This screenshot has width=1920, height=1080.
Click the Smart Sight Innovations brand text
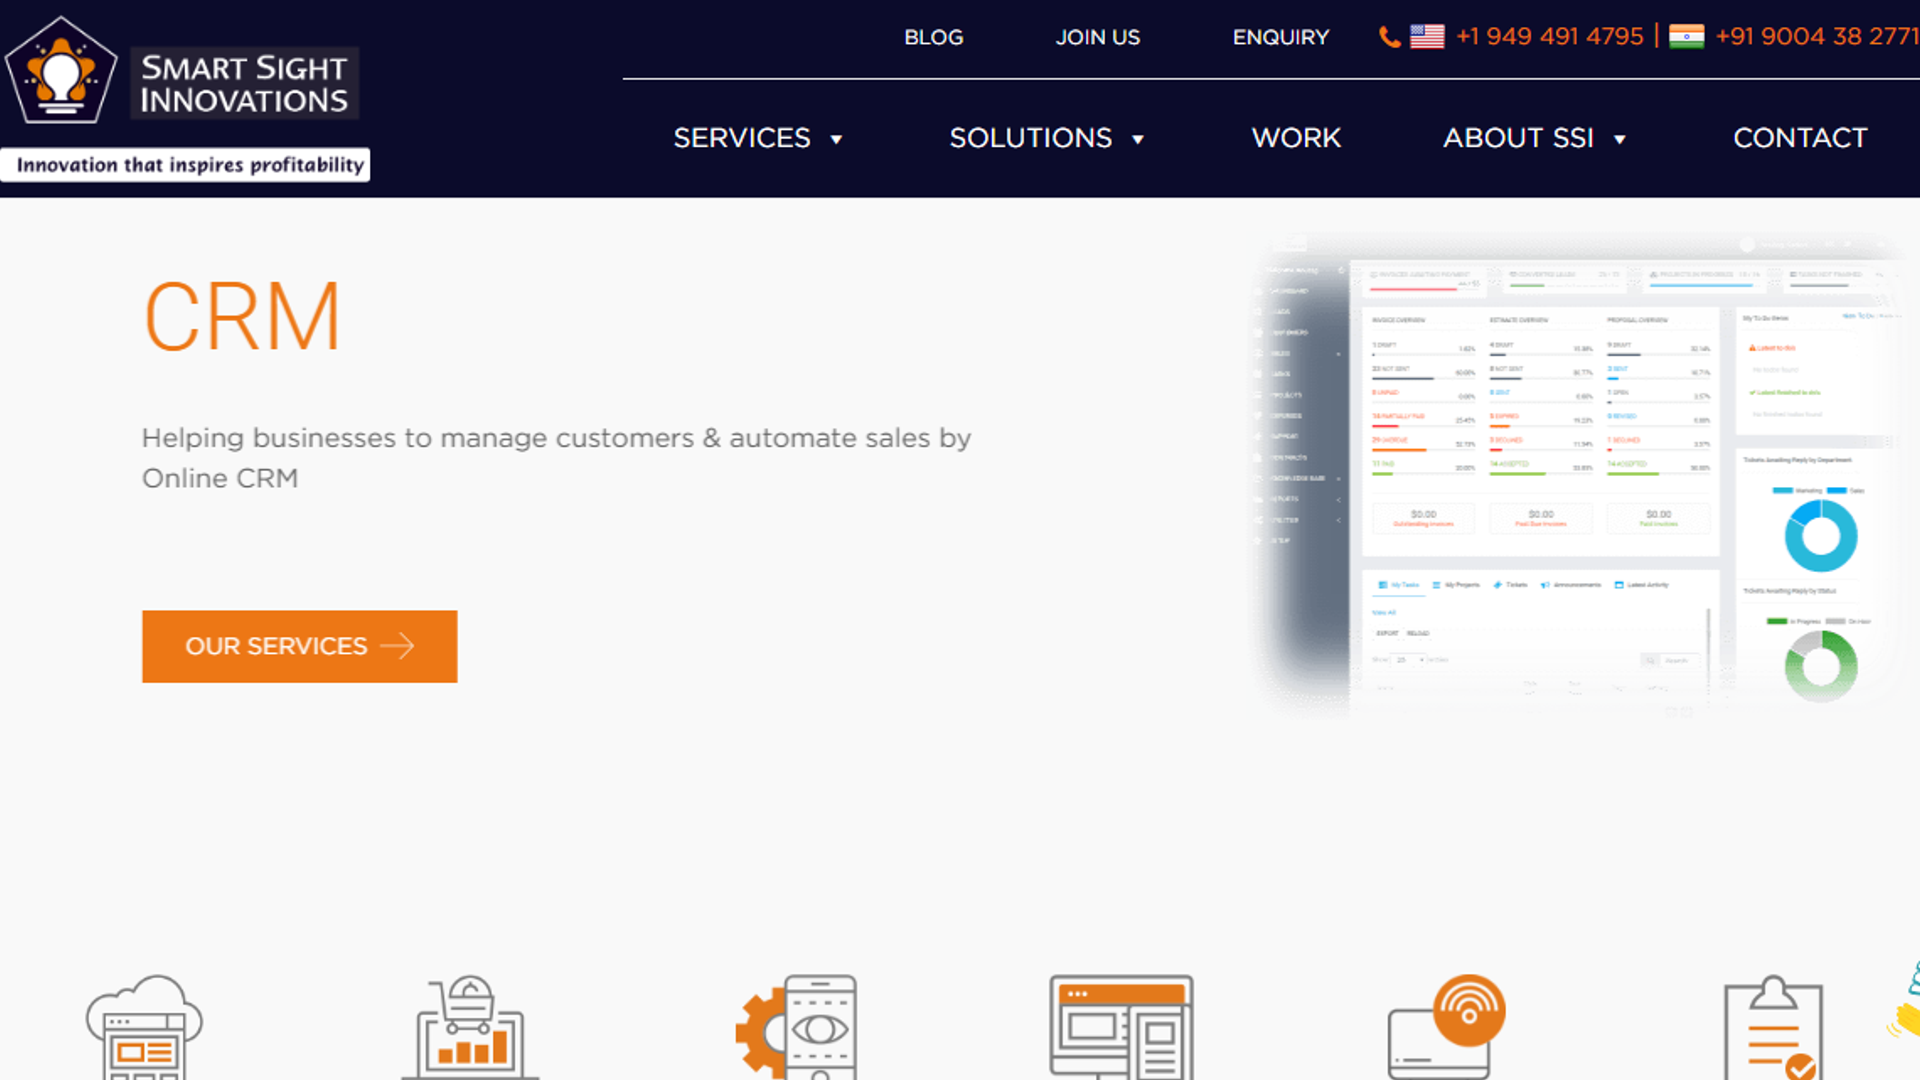point(244,84)
